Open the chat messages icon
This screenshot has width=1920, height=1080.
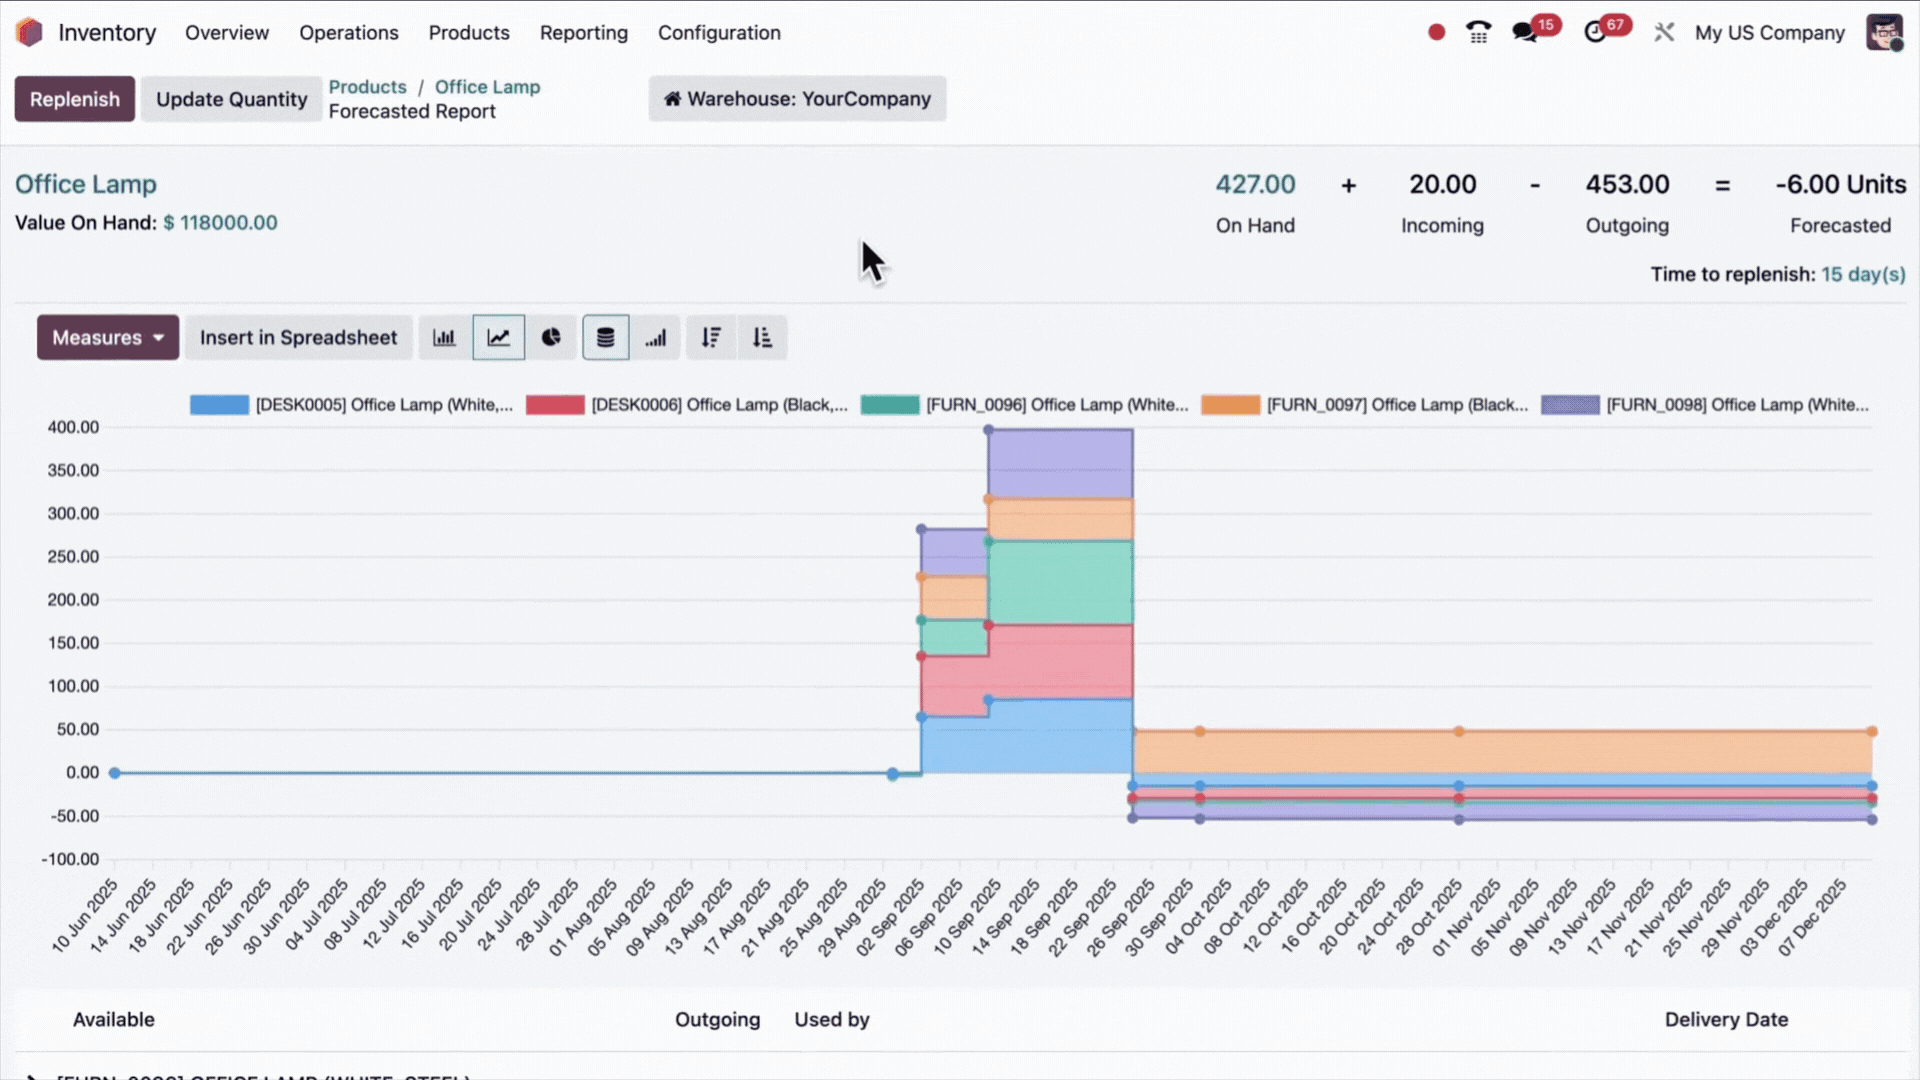pyautogui.click(x=1525, y=33)
